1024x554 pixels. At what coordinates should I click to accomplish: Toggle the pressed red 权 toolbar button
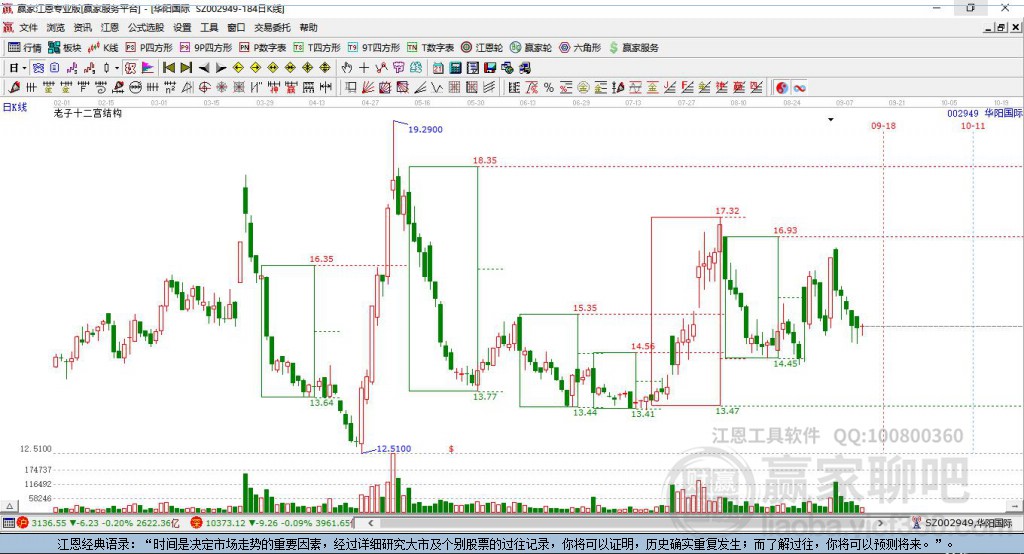(x=130, y=68)
